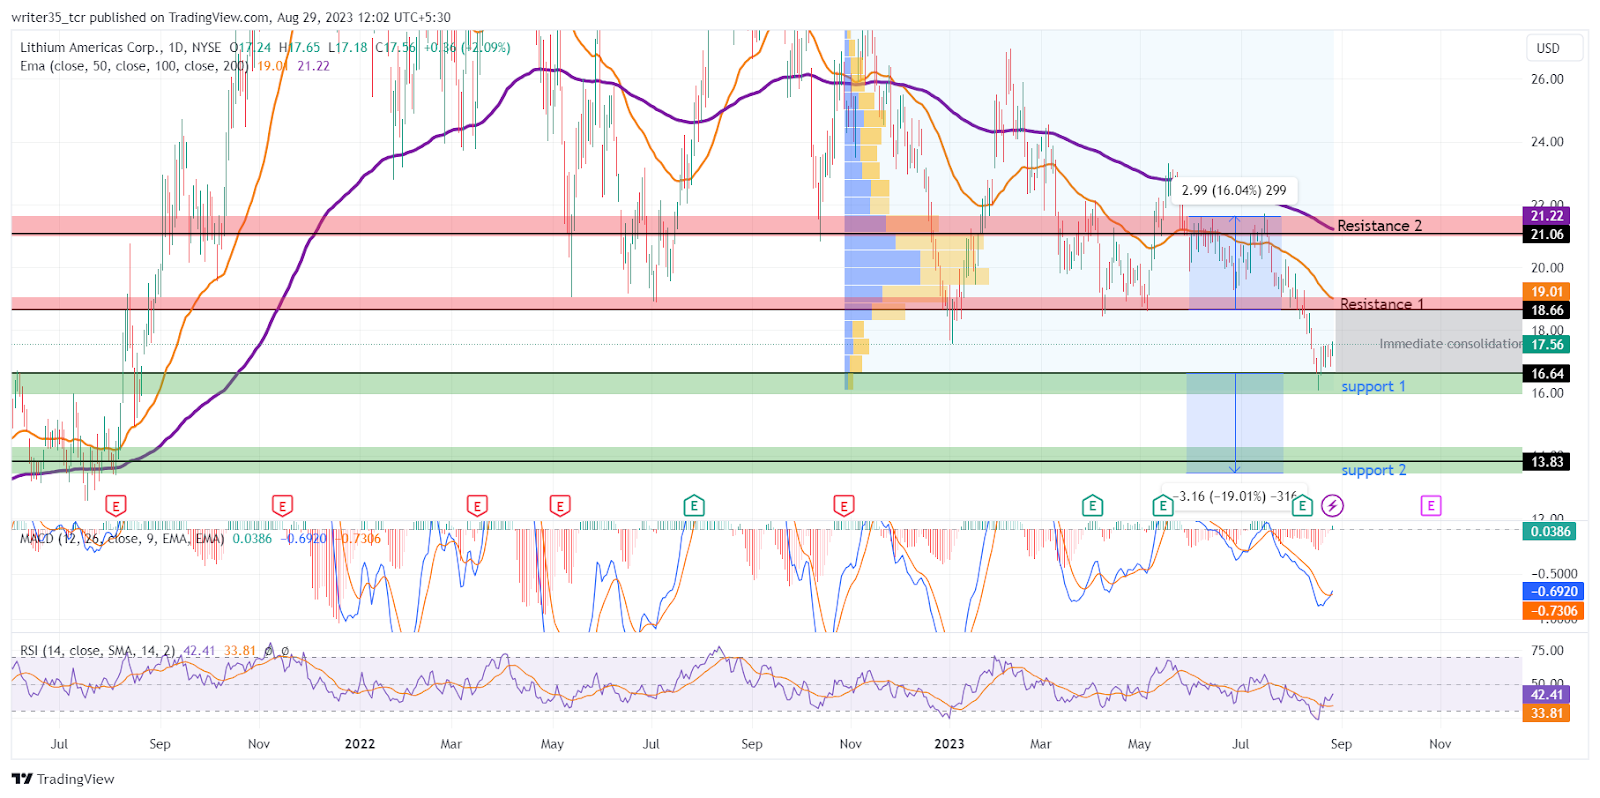
Task: Click the 42.41 RSI value tag
Action: tap(1546, 695)
